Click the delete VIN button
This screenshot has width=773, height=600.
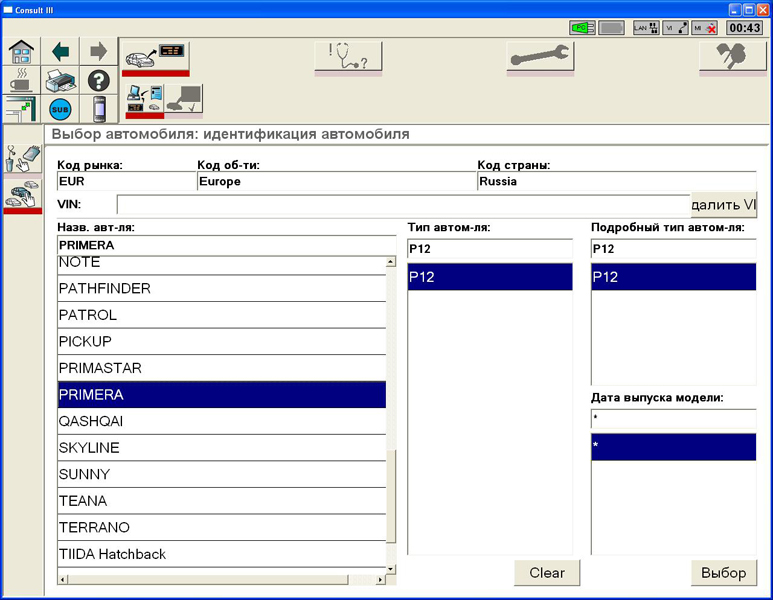[x=723, y=205]
